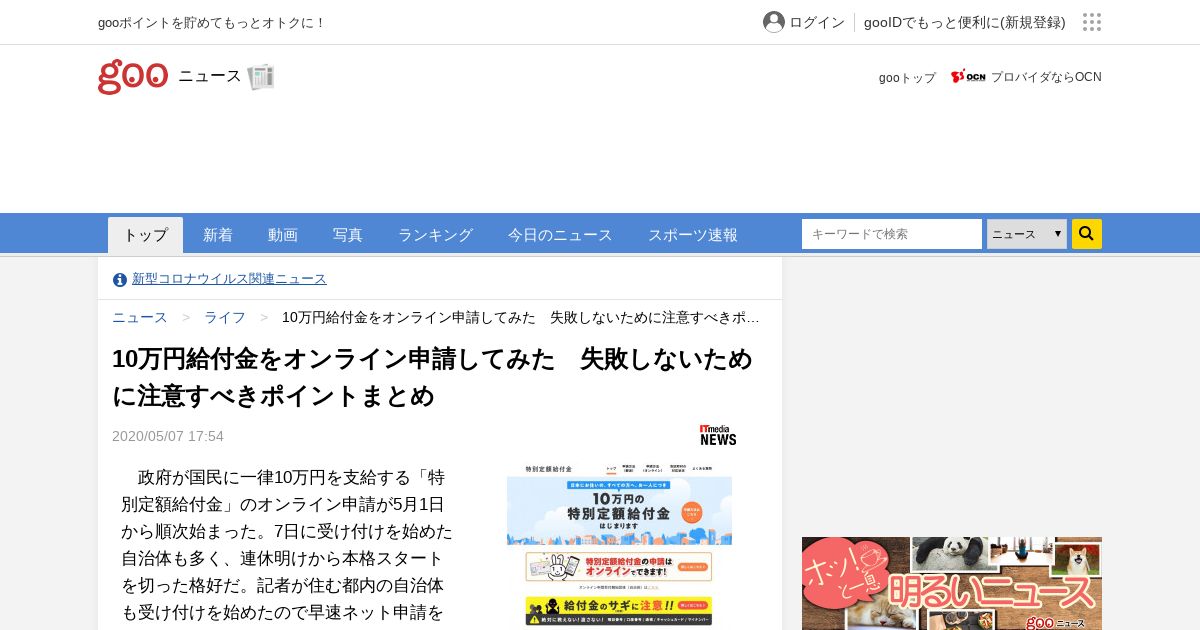
Task: Select the トップ tab
Action: (x=146, y=235)
